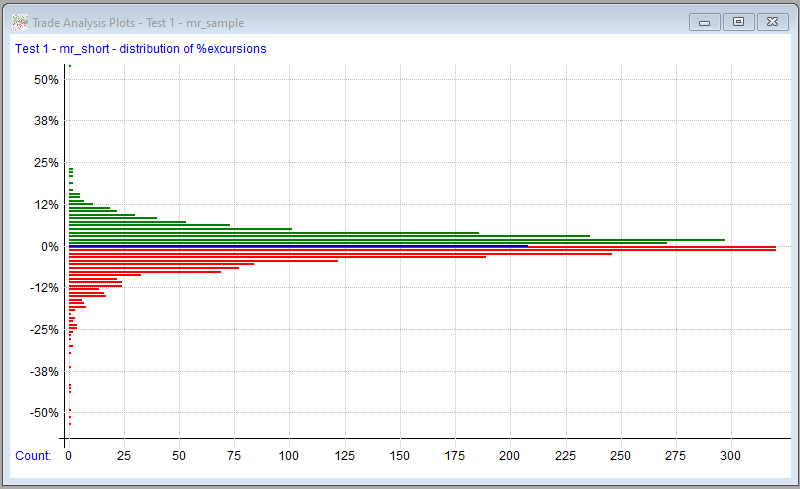This screenshot has height=489, width=800.
Task: Click the 'distribution of %excursions' chart title
Action: click(140, 48)
